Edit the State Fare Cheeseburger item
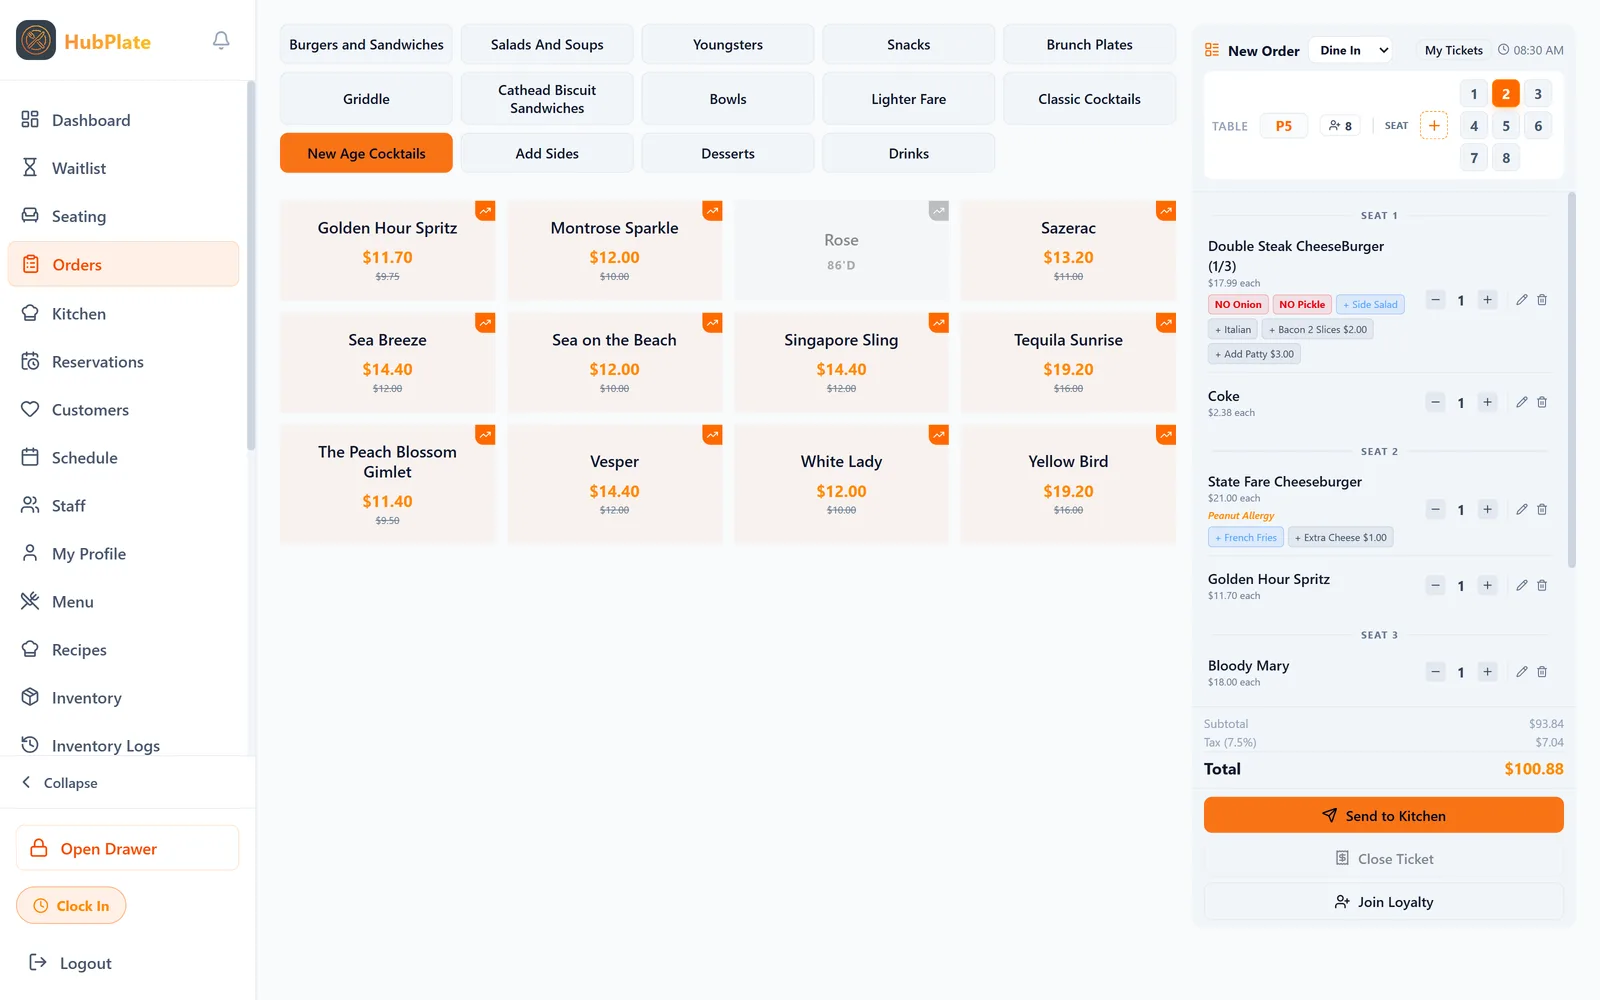This screenshot has width=1600, height=1000. coord(1521,509)
